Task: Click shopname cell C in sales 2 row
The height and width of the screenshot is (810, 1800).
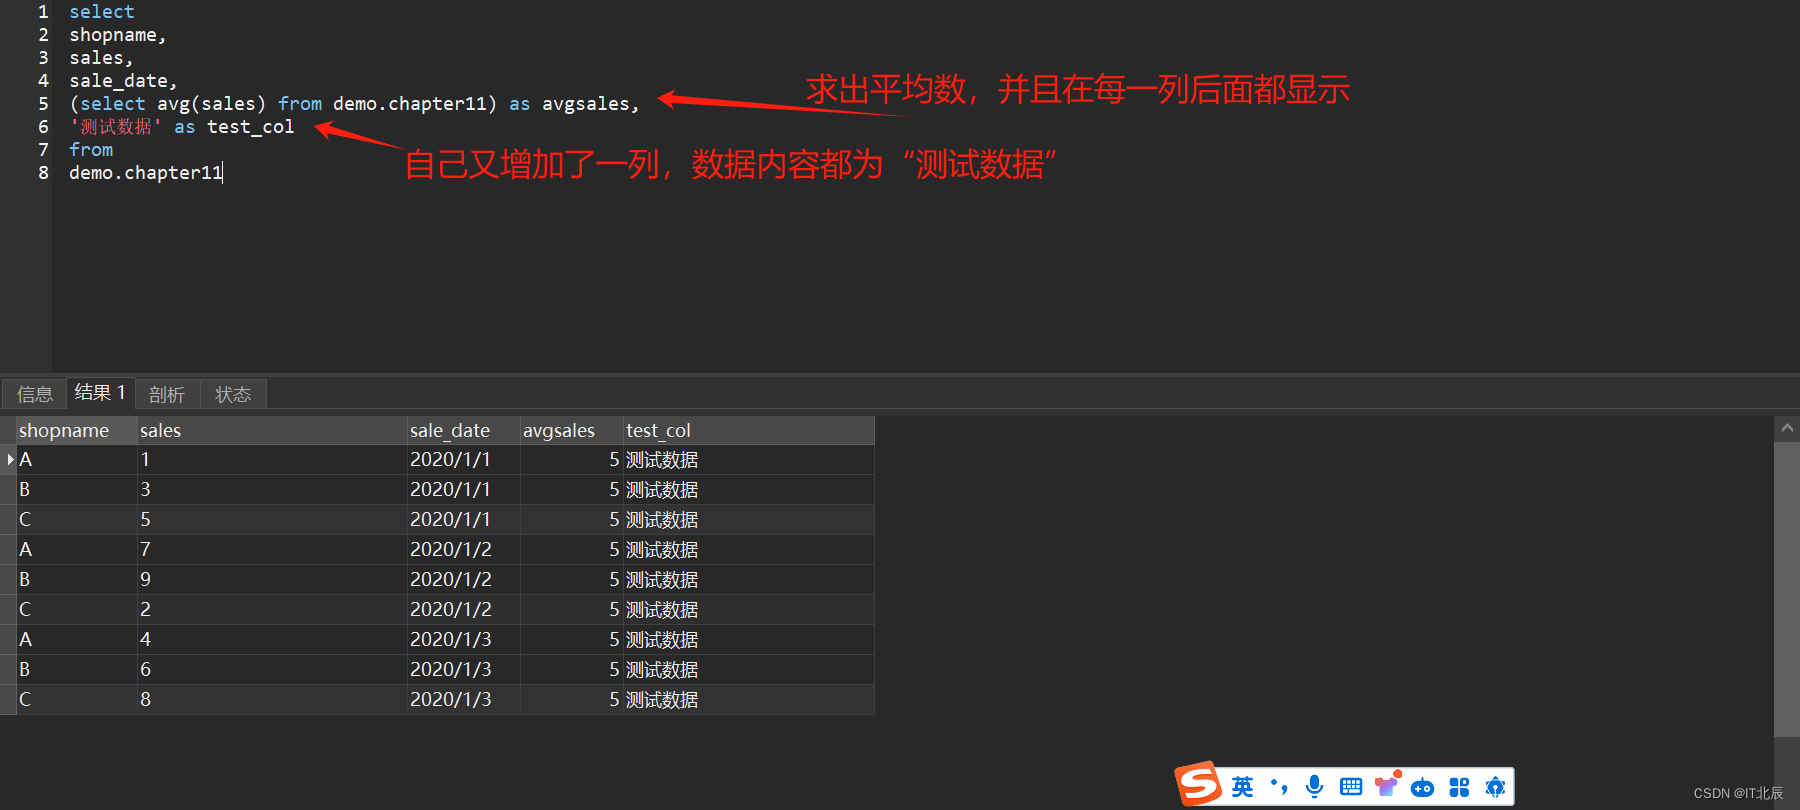Action: 77,609
